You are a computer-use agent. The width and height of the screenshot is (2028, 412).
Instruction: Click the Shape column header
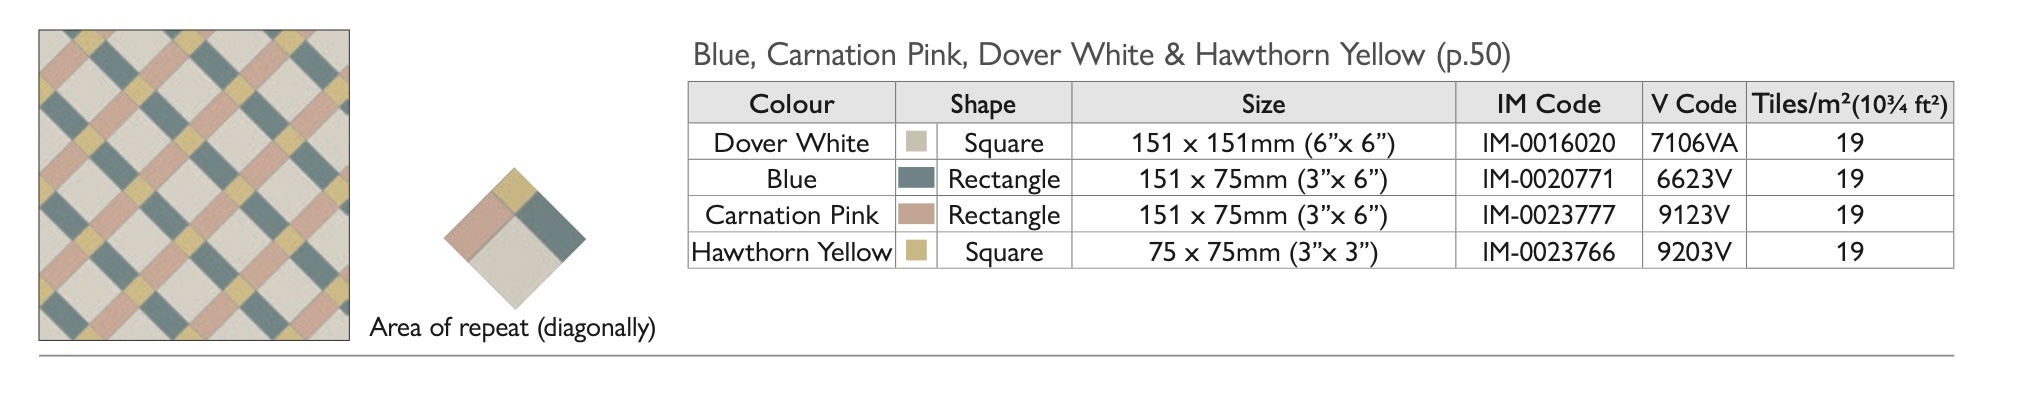point(982,104)
